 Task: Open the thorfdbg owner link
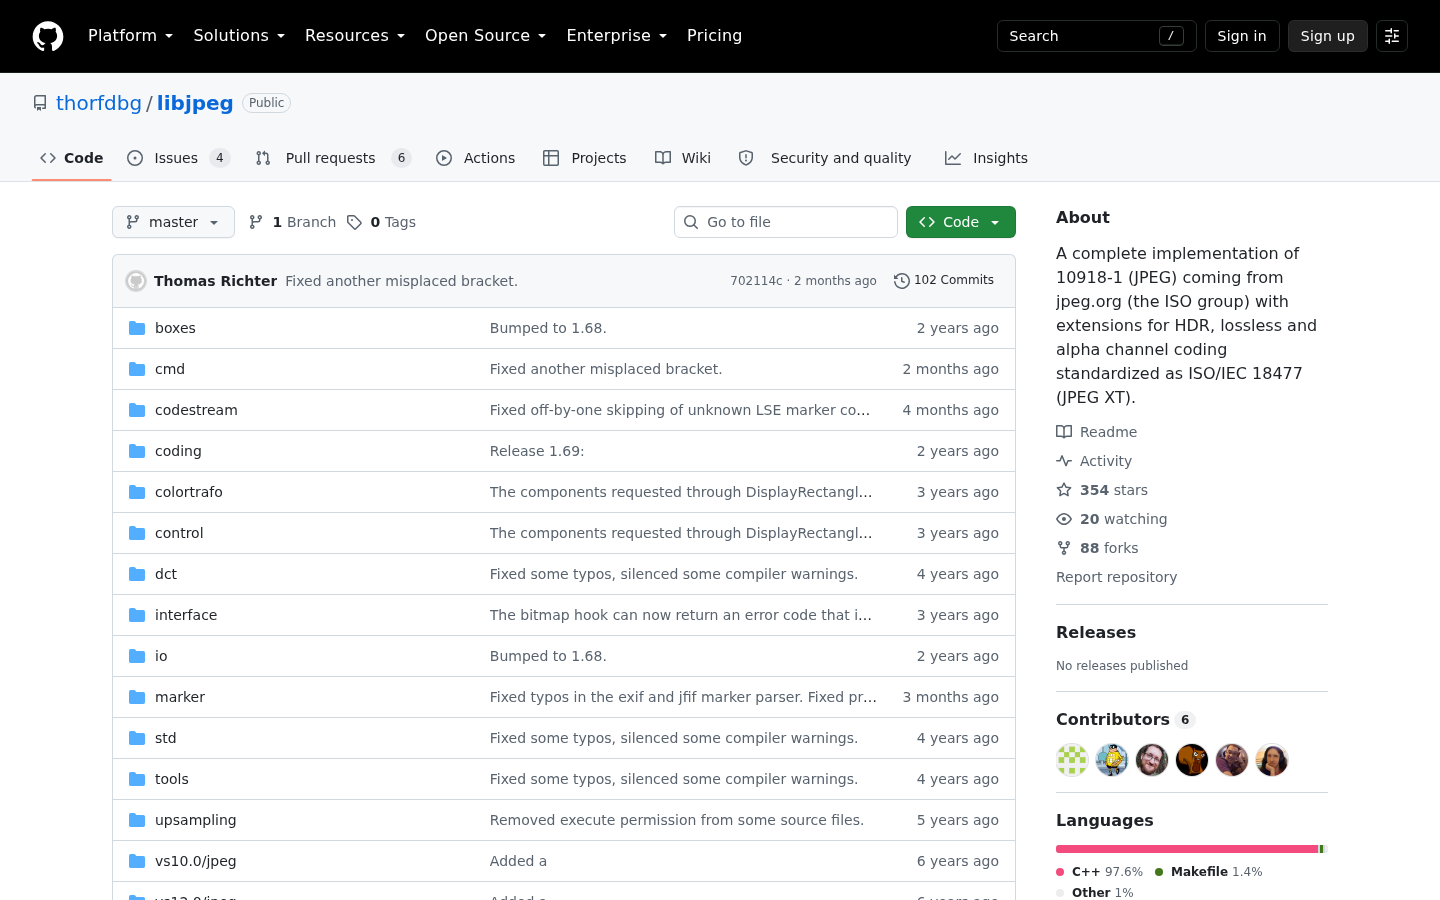point(99,103)
